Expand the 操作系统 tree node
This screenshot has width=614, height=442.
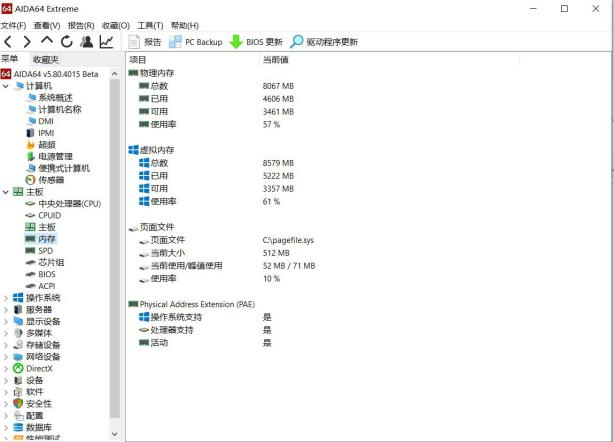pos(5,298)
